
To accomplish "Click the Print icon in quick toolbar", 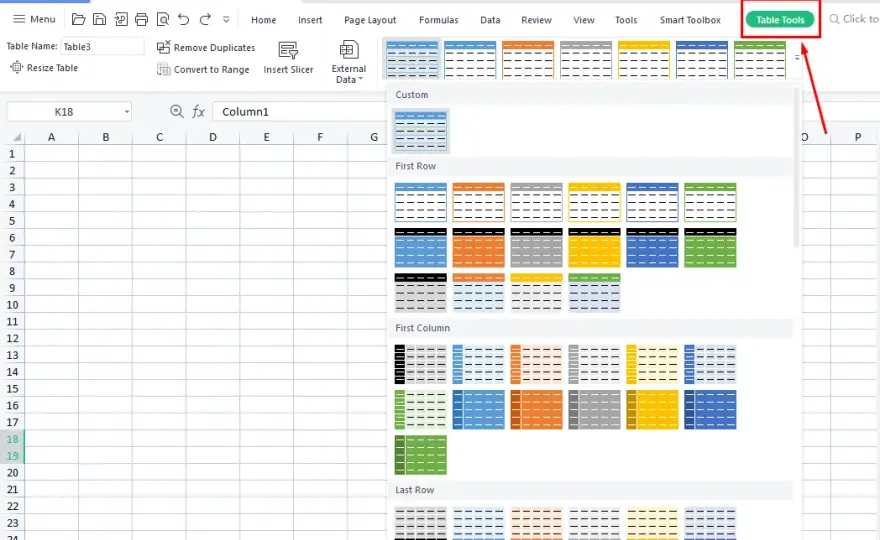I will tap(141, 20).
